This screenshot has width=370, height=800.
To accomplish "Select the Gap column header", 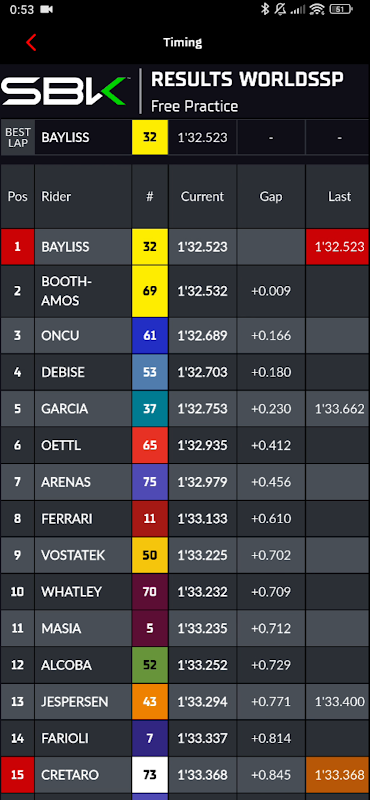I will (271, 196).
